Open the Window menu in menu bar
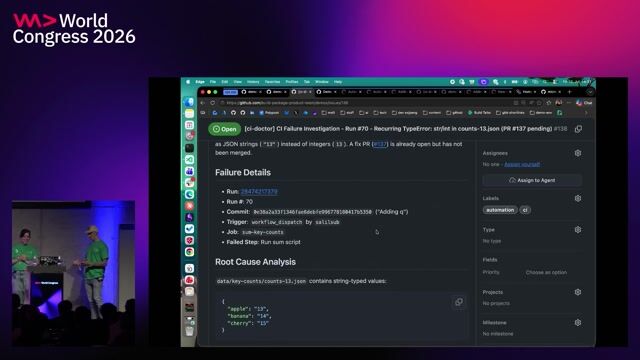This screenshot has height=360, width=640. click(x=322, y=82)
